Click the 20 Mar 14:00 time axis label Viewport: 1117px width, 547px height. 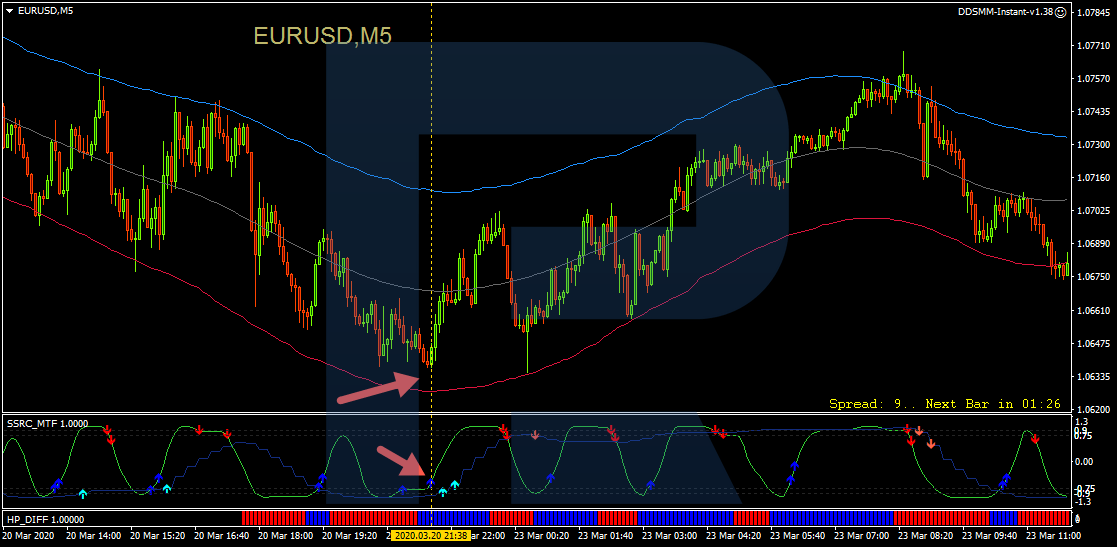(x=93, y=536)
